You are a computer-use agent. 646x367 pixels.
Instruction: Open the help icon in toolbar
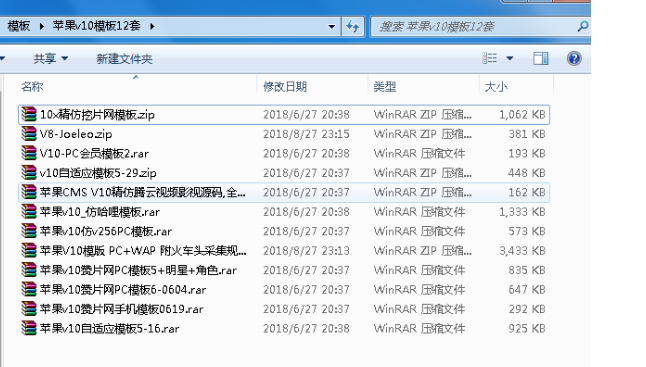click(x=574, y=58)
